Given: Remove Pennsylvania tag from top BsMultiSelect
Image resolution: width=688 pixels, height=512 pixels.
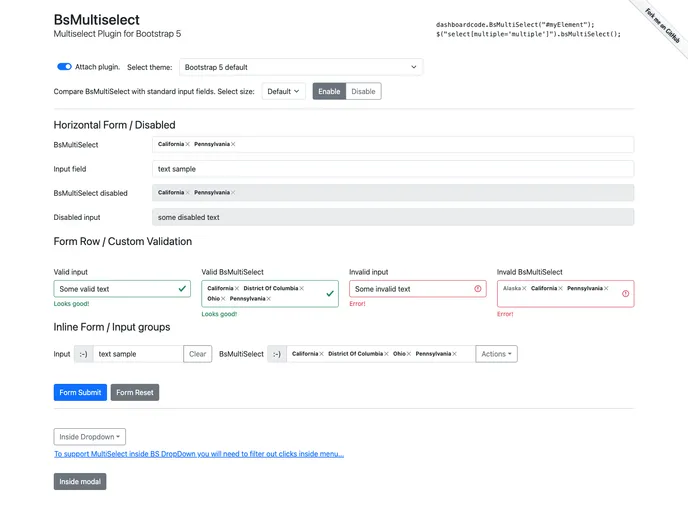Looking at the screenshot, I should click(x=233, y=144).
